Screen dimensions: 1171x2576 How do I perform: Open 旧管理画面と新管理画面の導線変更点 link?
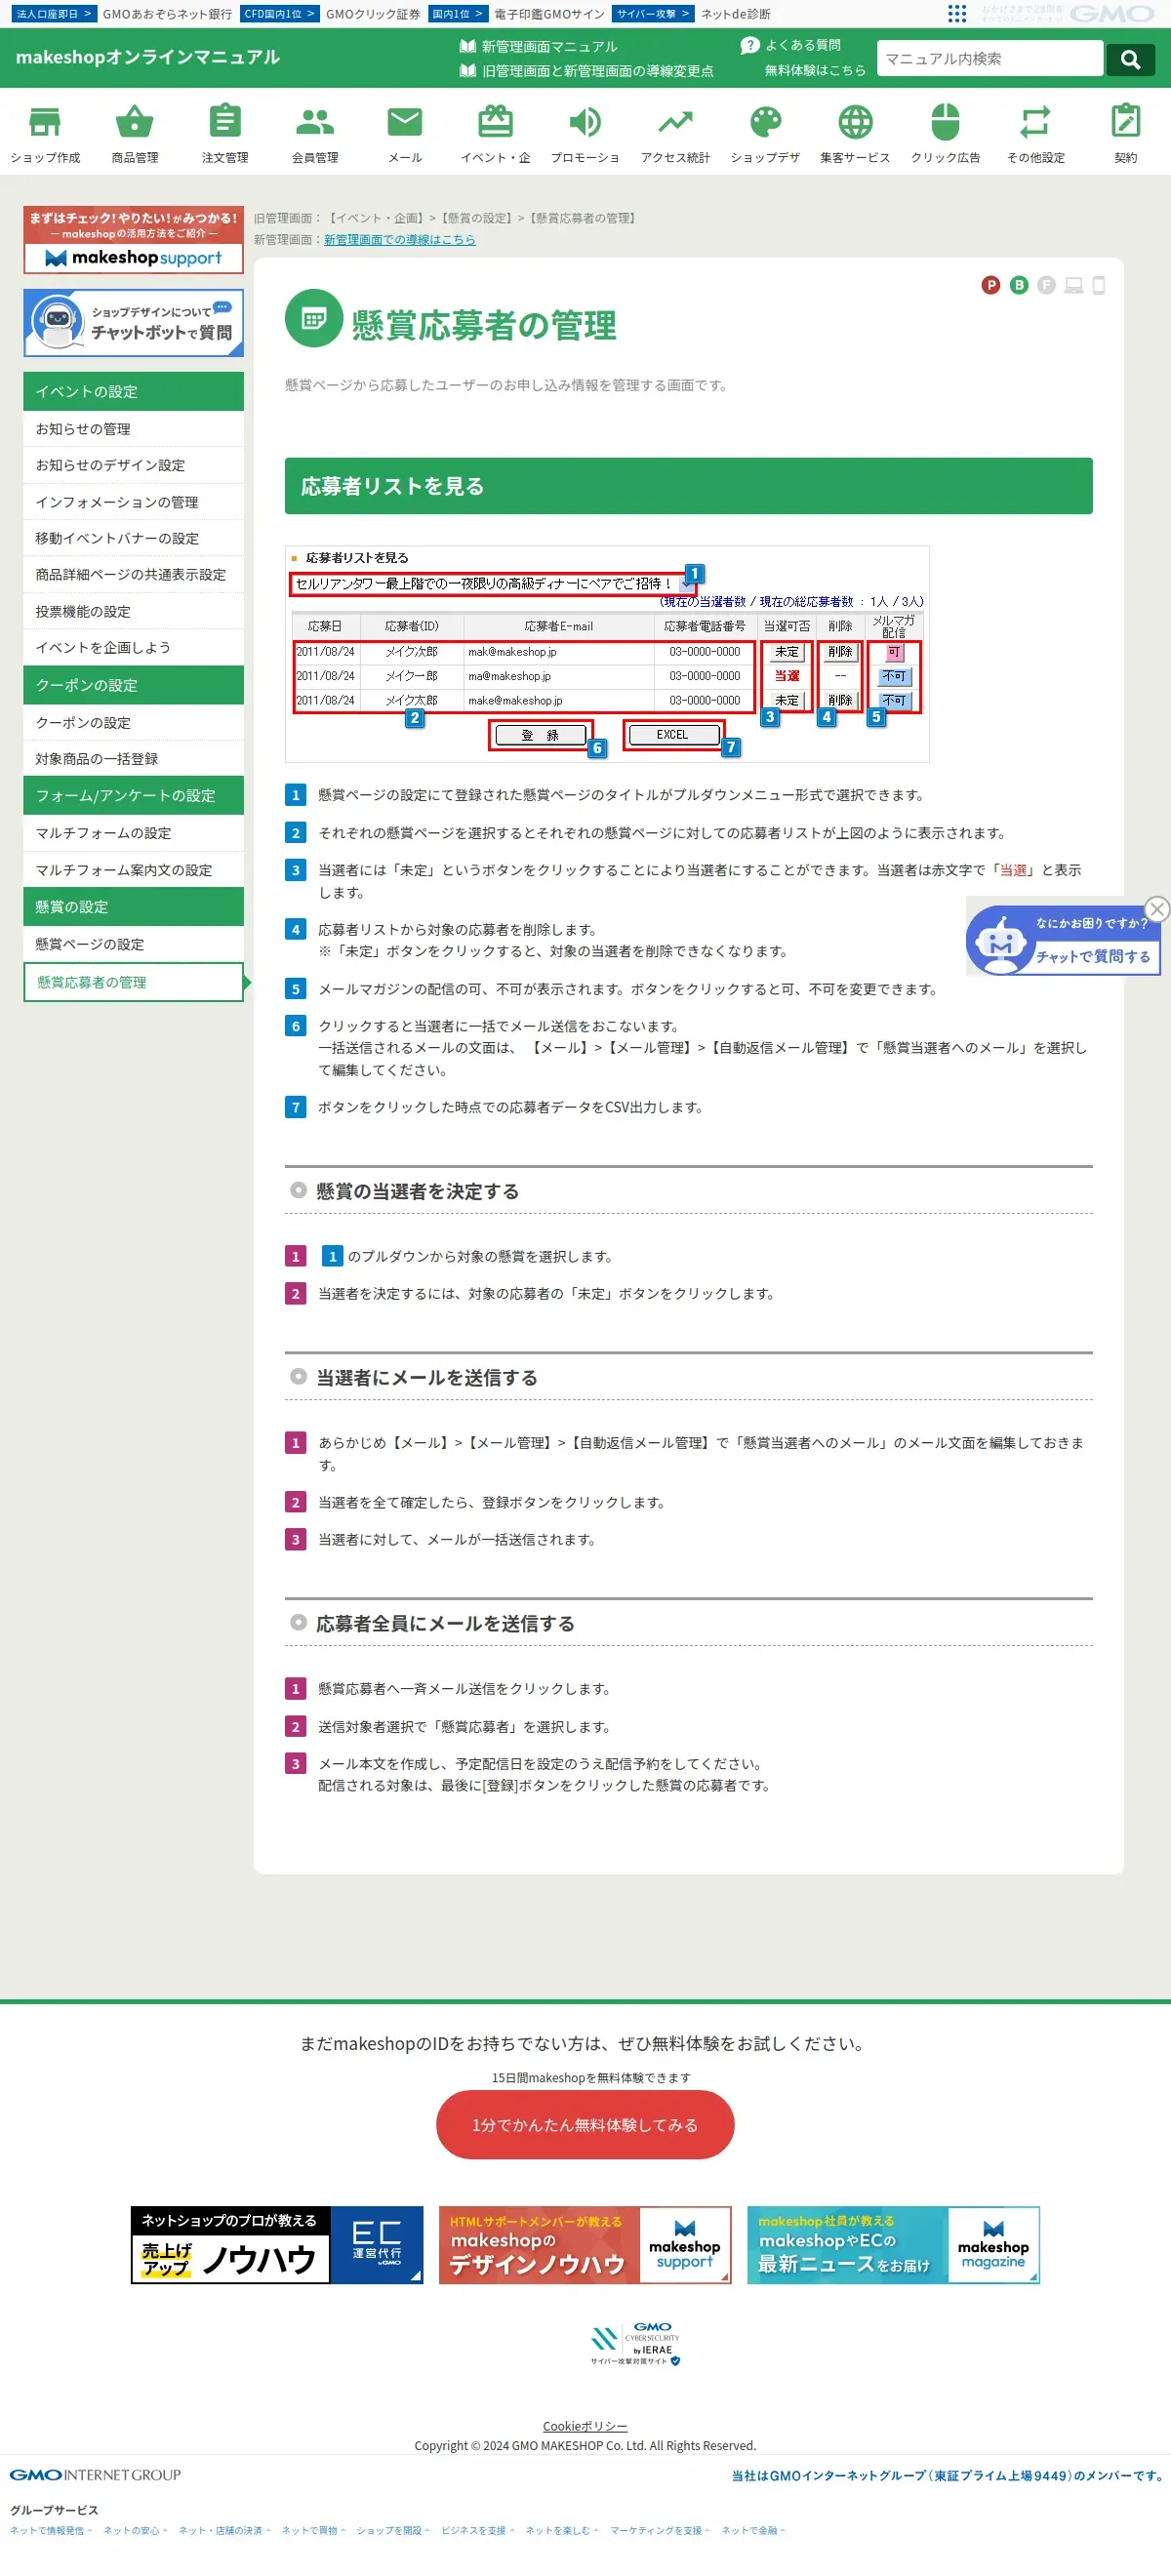[587, 71]
